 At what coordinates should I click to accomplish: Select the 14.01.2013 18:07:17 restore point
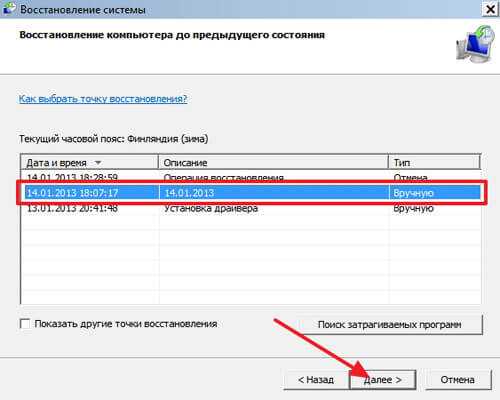pyautogui.click(x=251, y=193)
